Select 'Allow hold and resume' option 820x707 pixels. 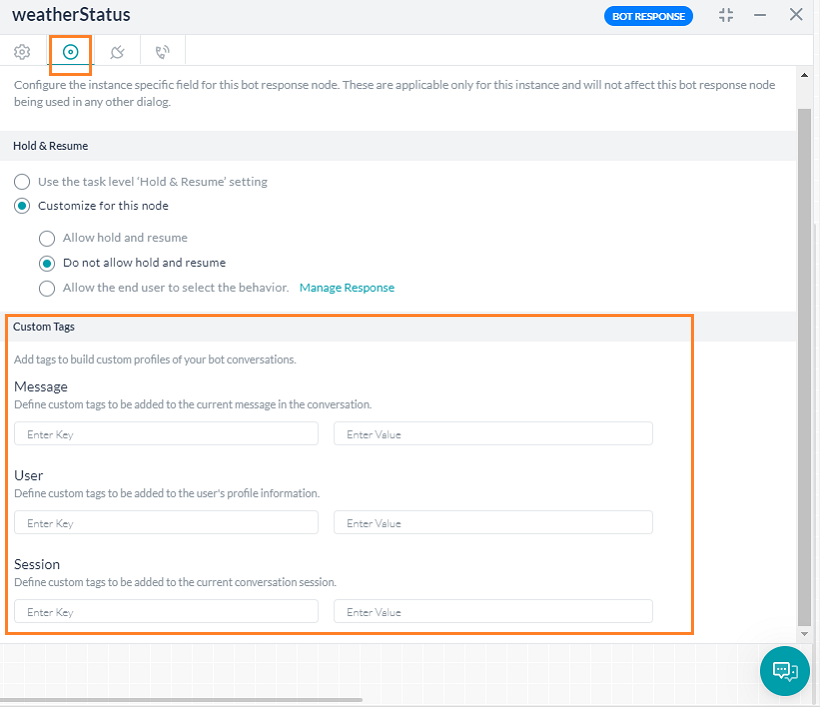[47, 238]
